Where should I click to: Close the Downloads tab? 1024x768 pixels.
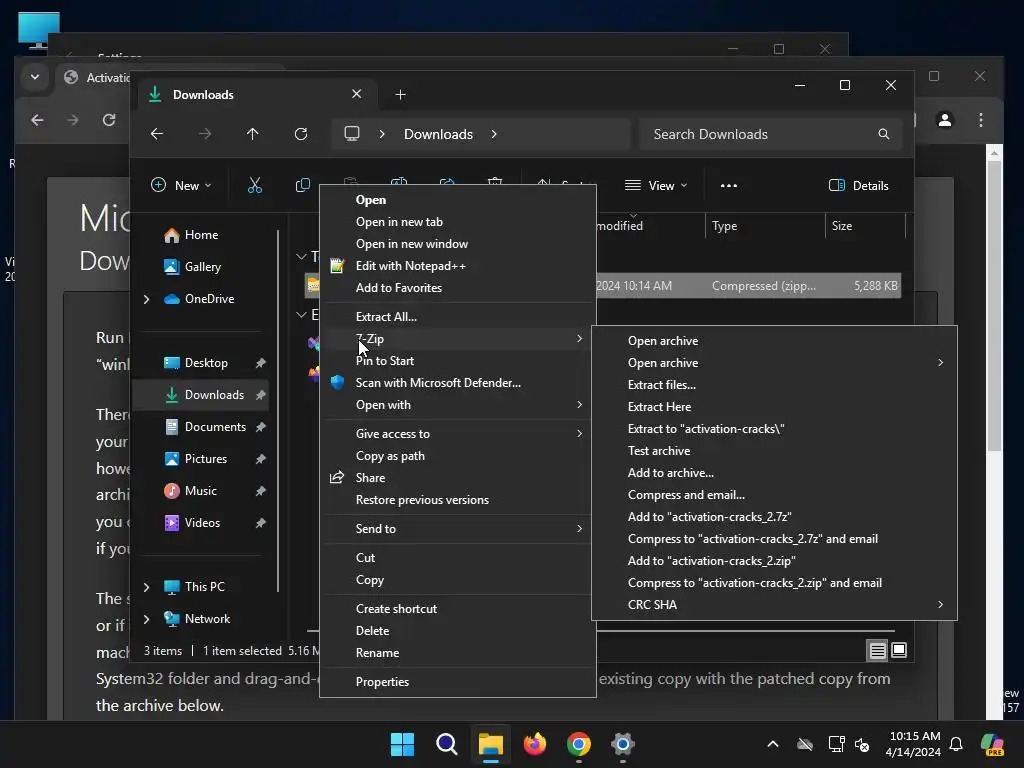coord(357,94)
